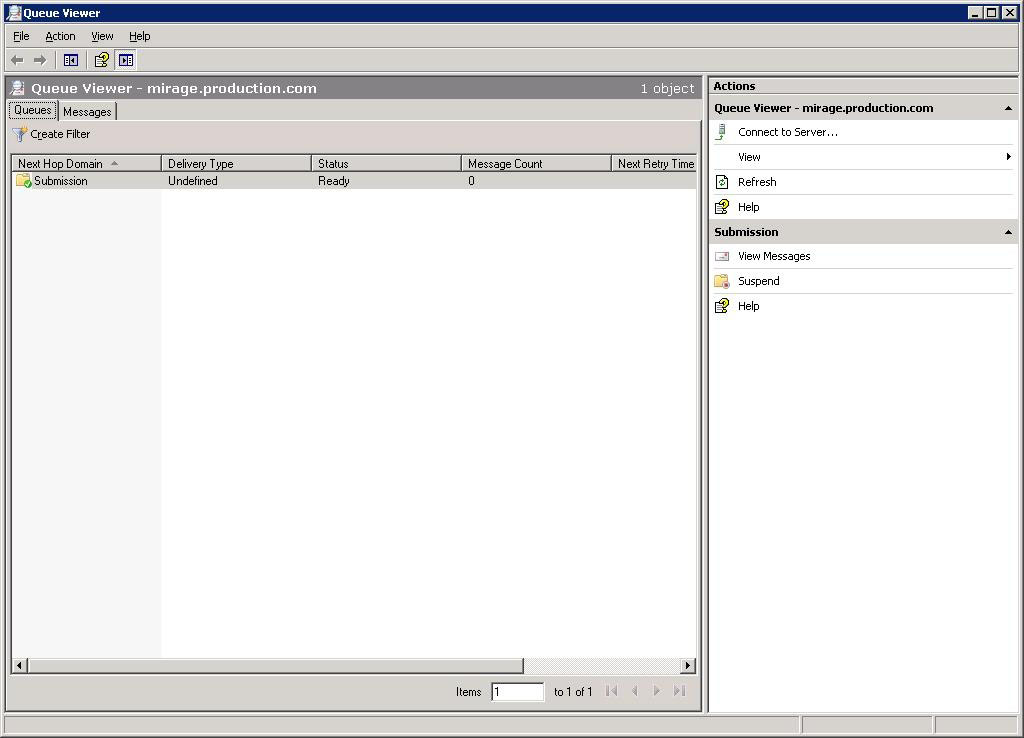Viewport: 1024px width, 738px height.
Task: Click Help text under Submission section
Action: click(x=748, y=306)
